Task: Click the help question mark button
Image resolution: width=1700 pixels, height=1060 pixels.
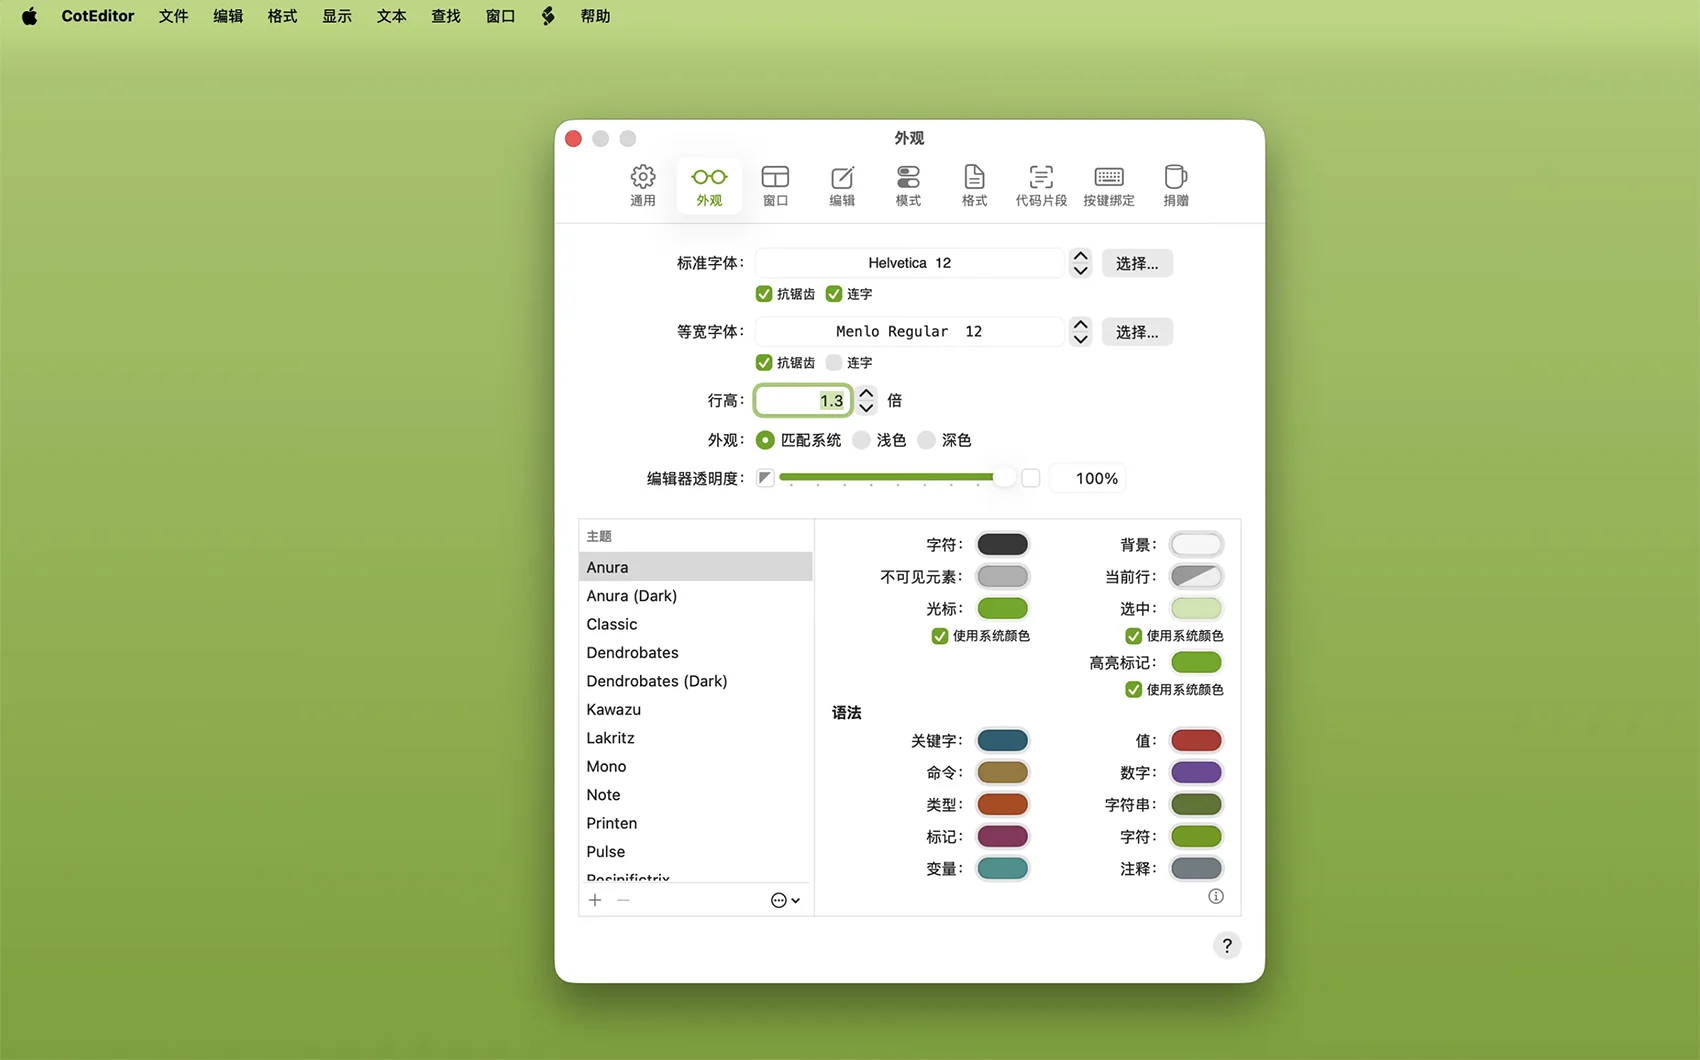Action: click(1227, 946)
